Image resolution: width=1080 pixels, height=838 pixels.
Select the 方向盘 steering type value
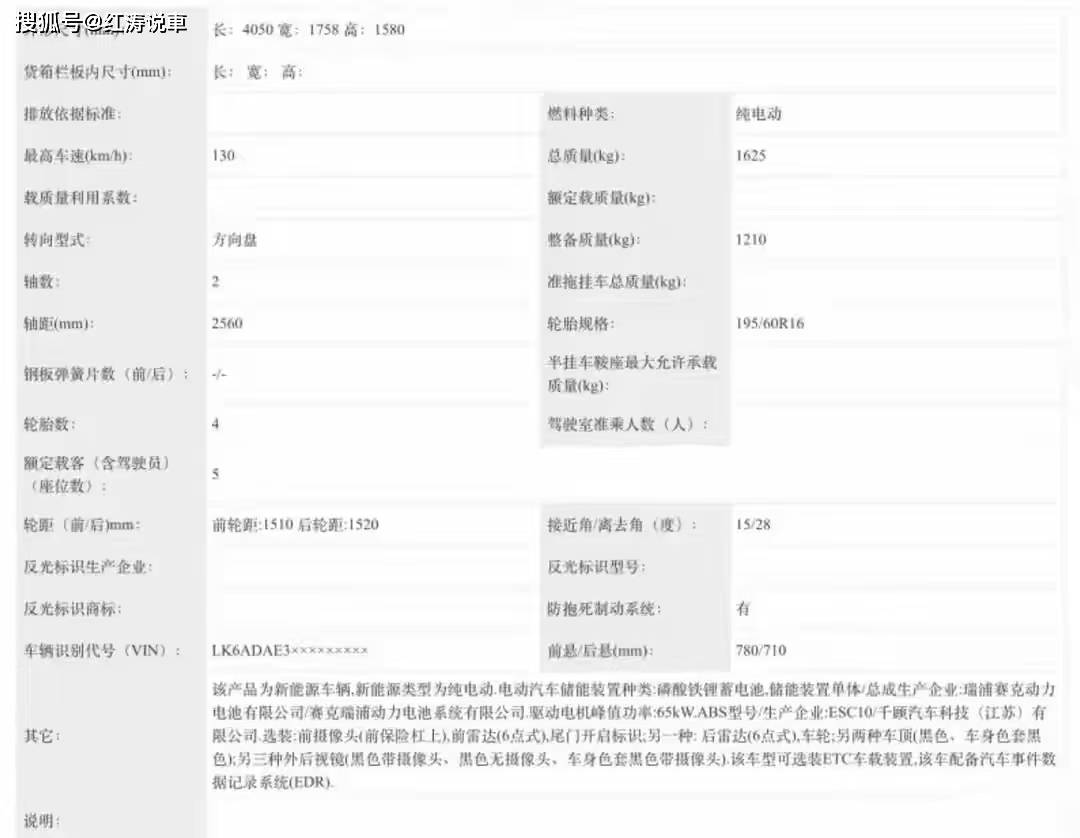pyautogui.click(x=234, y=240)
